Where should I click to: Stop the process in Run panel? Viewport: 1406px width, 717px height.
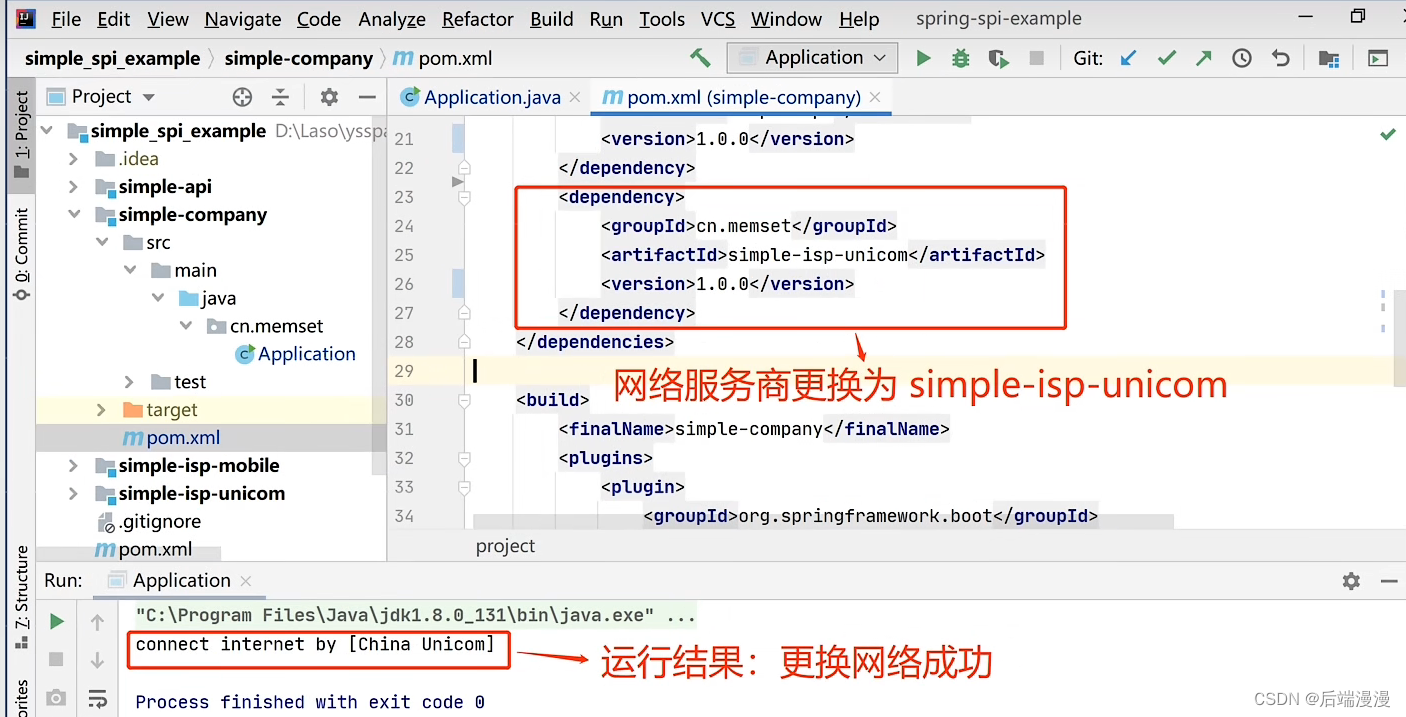[57, 659]
